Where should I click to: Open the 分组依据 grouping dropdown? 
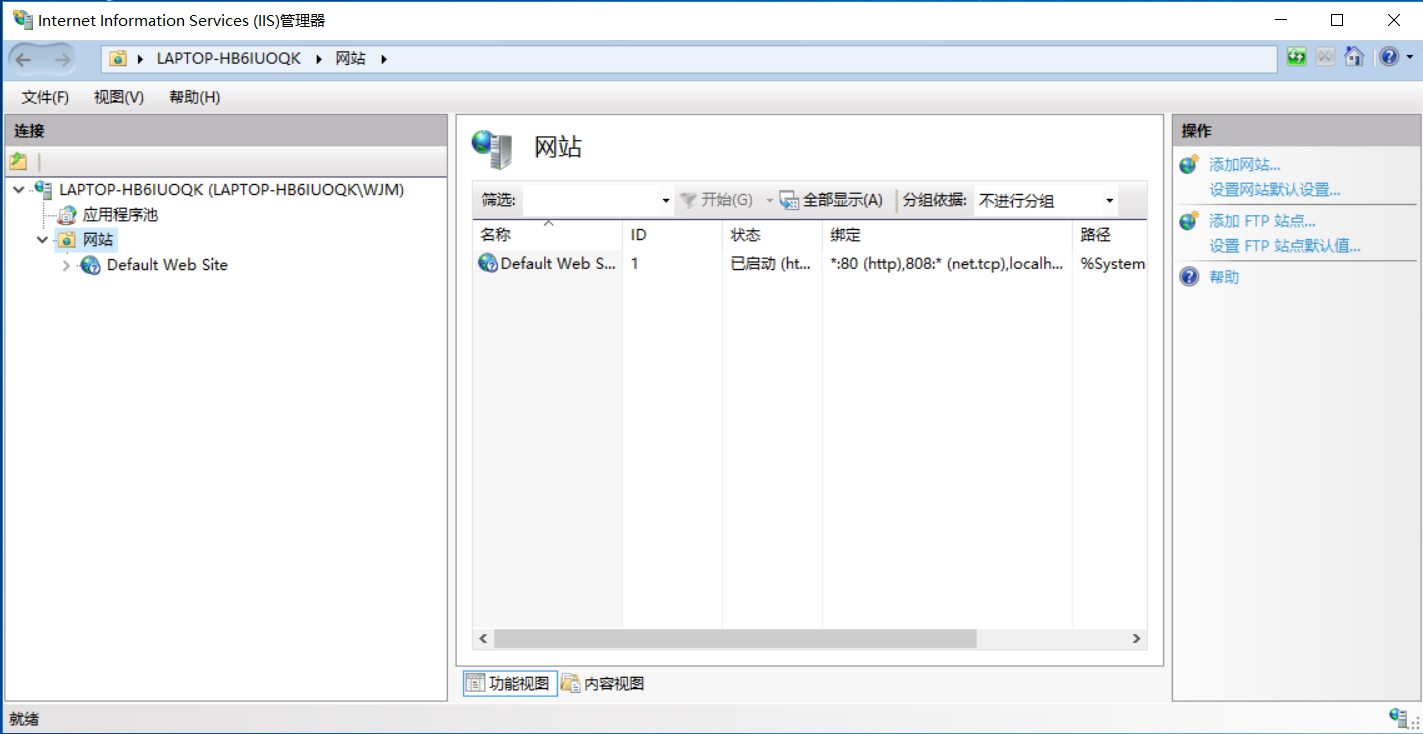coord(1108,200)
